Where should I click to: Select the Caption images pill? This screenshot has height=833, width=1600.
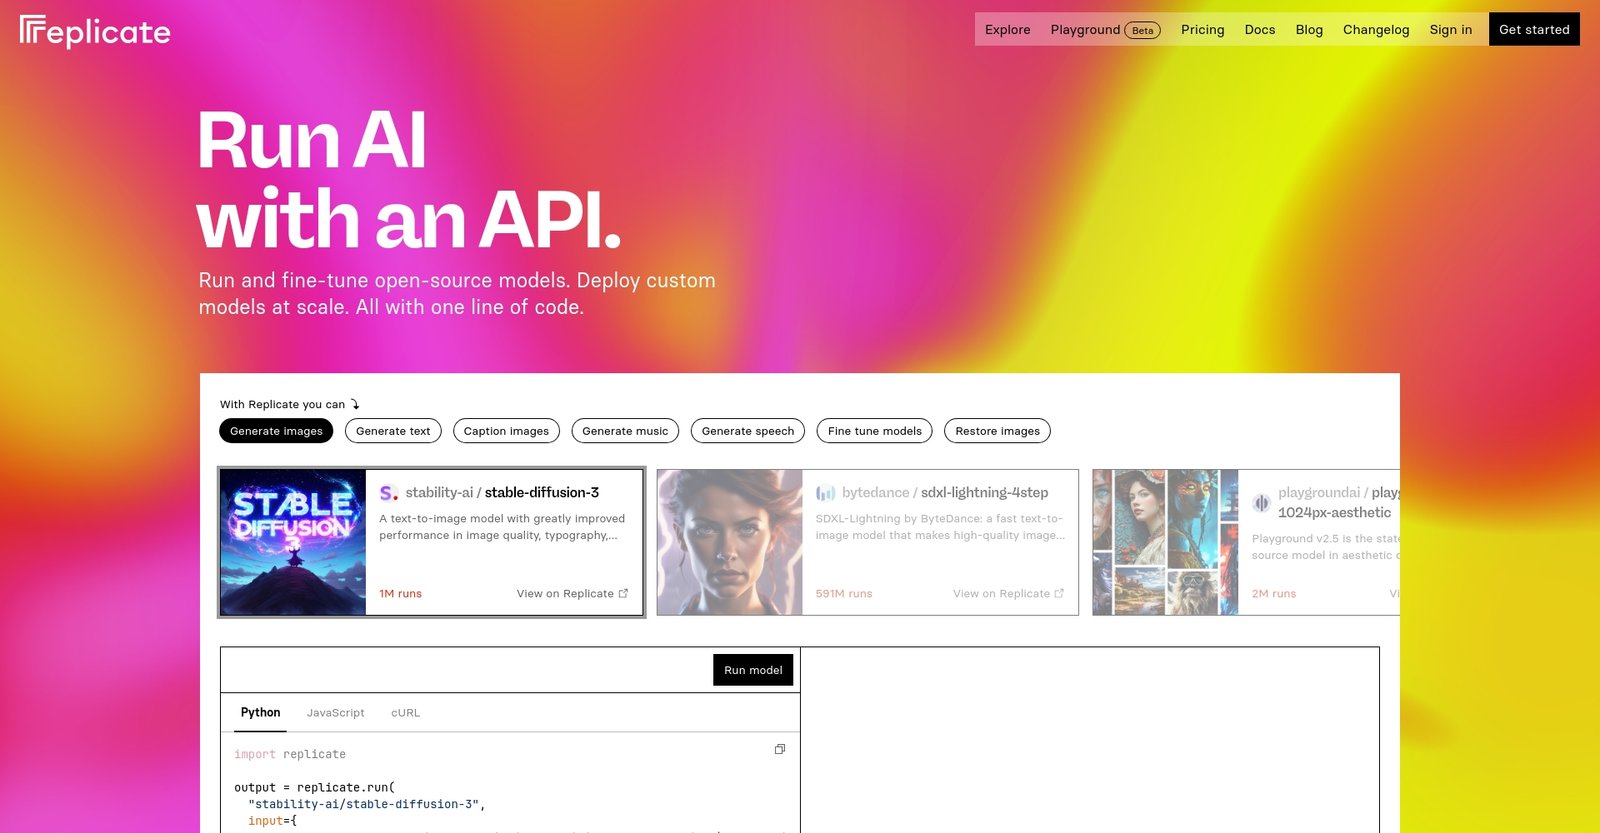[506, 431]
